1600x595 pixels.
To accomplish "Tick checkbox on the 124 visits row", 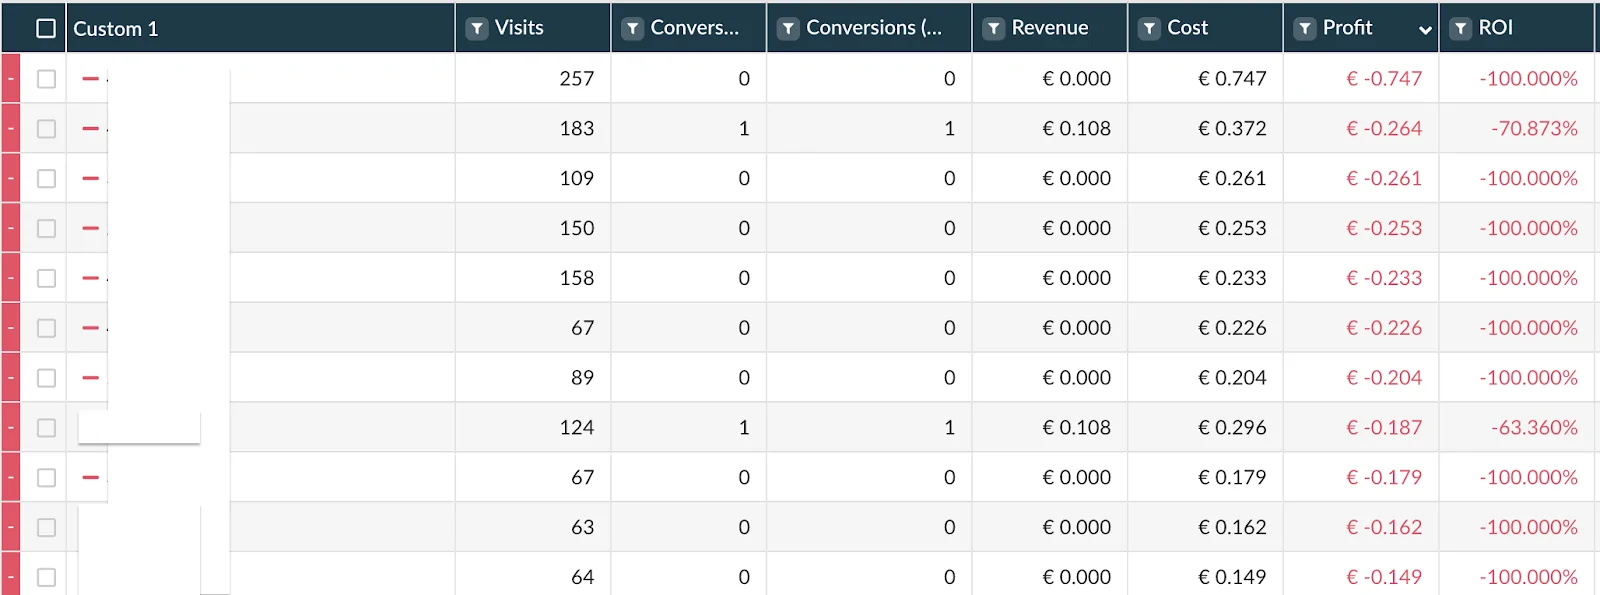I will tap(46, 428).
